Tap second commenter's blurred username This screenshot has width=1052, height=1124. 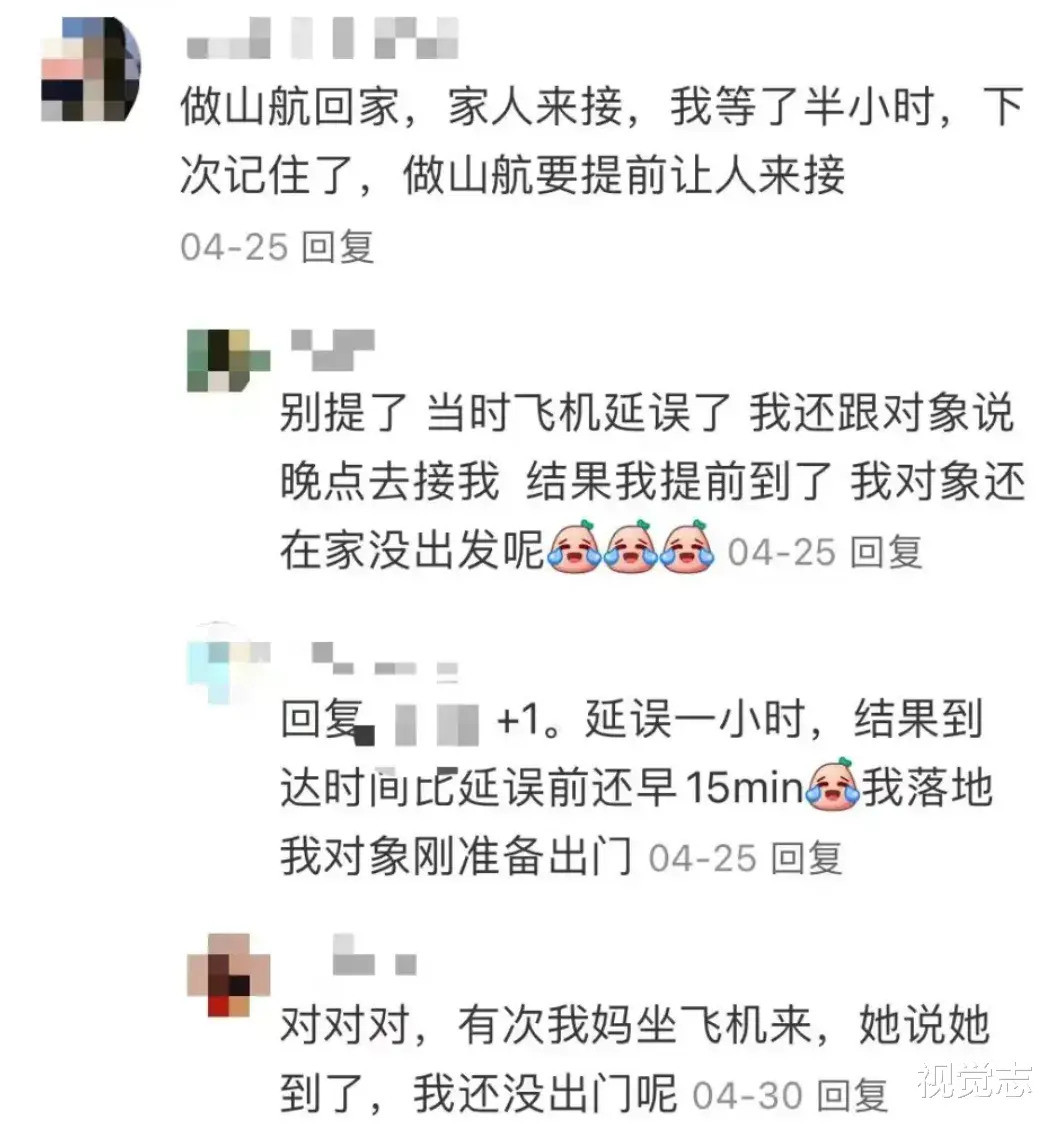tap(333, 349)
